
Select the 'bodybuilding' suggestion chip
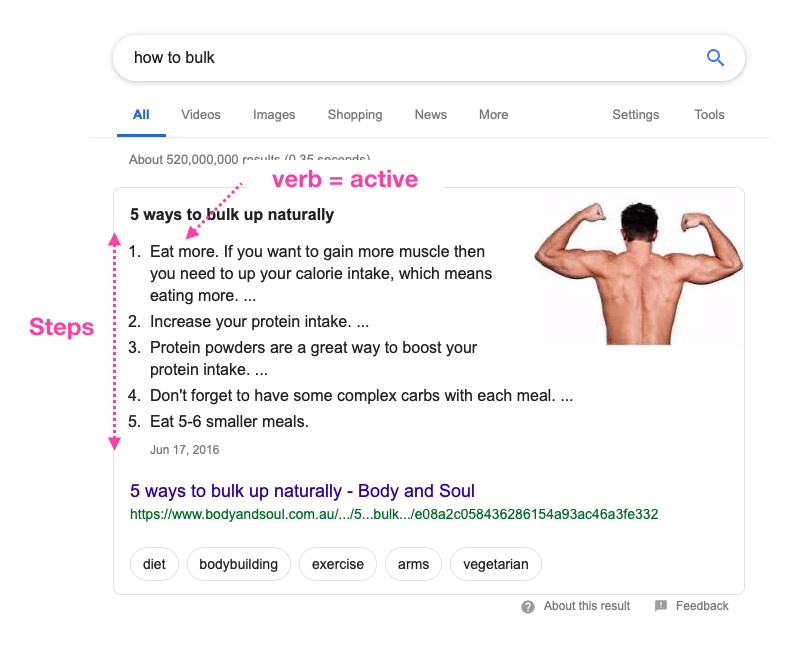[x=238, y=564]
